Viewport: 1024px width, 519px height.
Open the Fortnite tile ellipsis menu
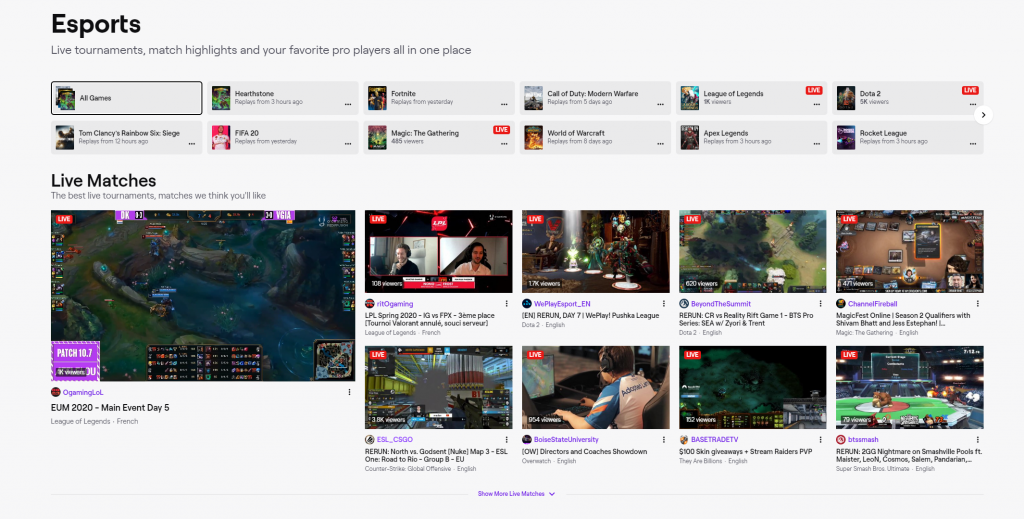click(504, 104)
